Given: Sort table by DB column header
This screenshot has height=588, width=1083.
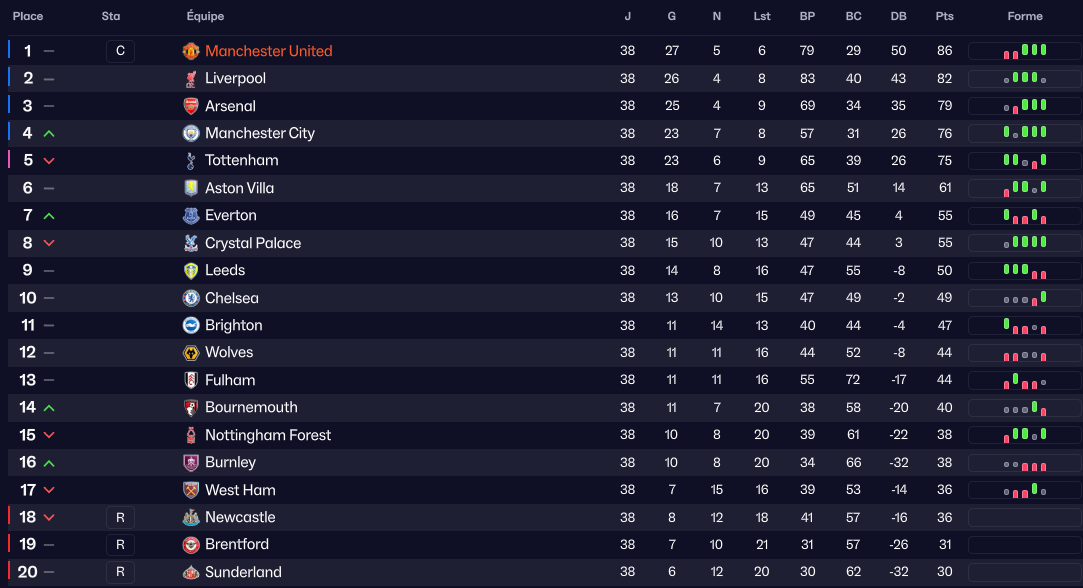Looking at the screenshot, I should (x=898, y=17).
